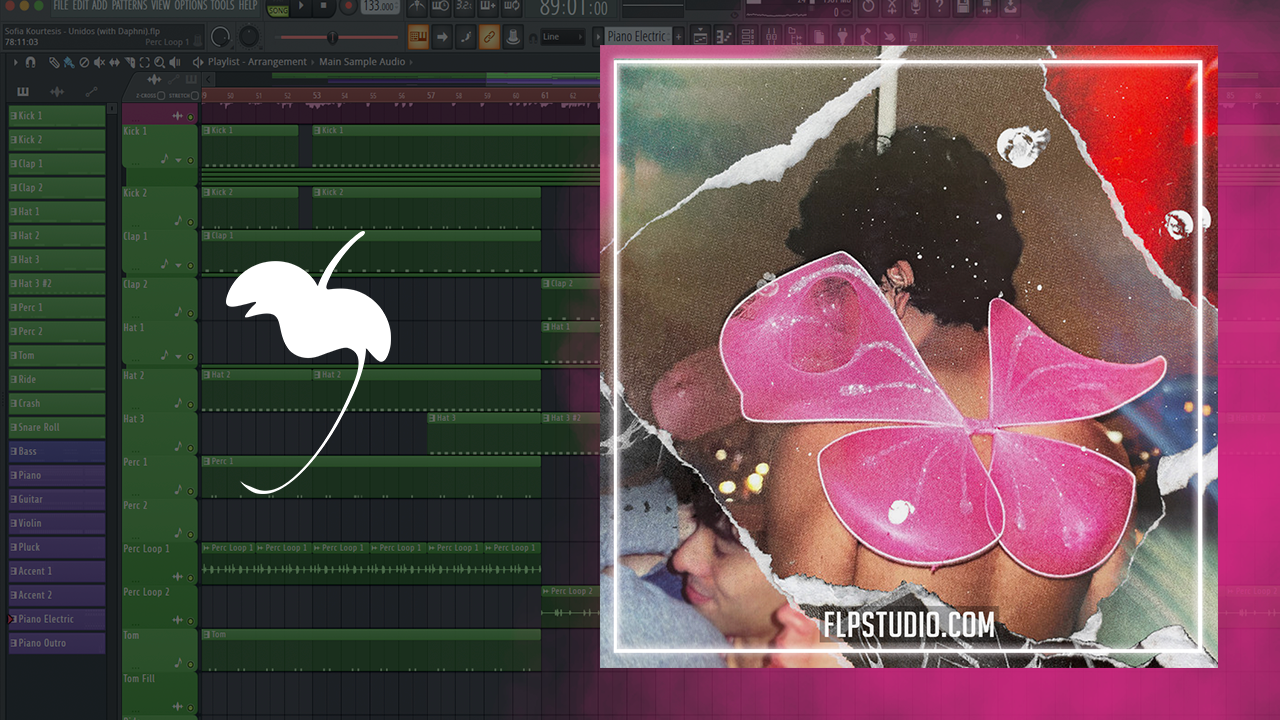Screen dimensions: 1280x720
Task: Toggle the magnet snap icon in Playlist
Action: [30, 62]
